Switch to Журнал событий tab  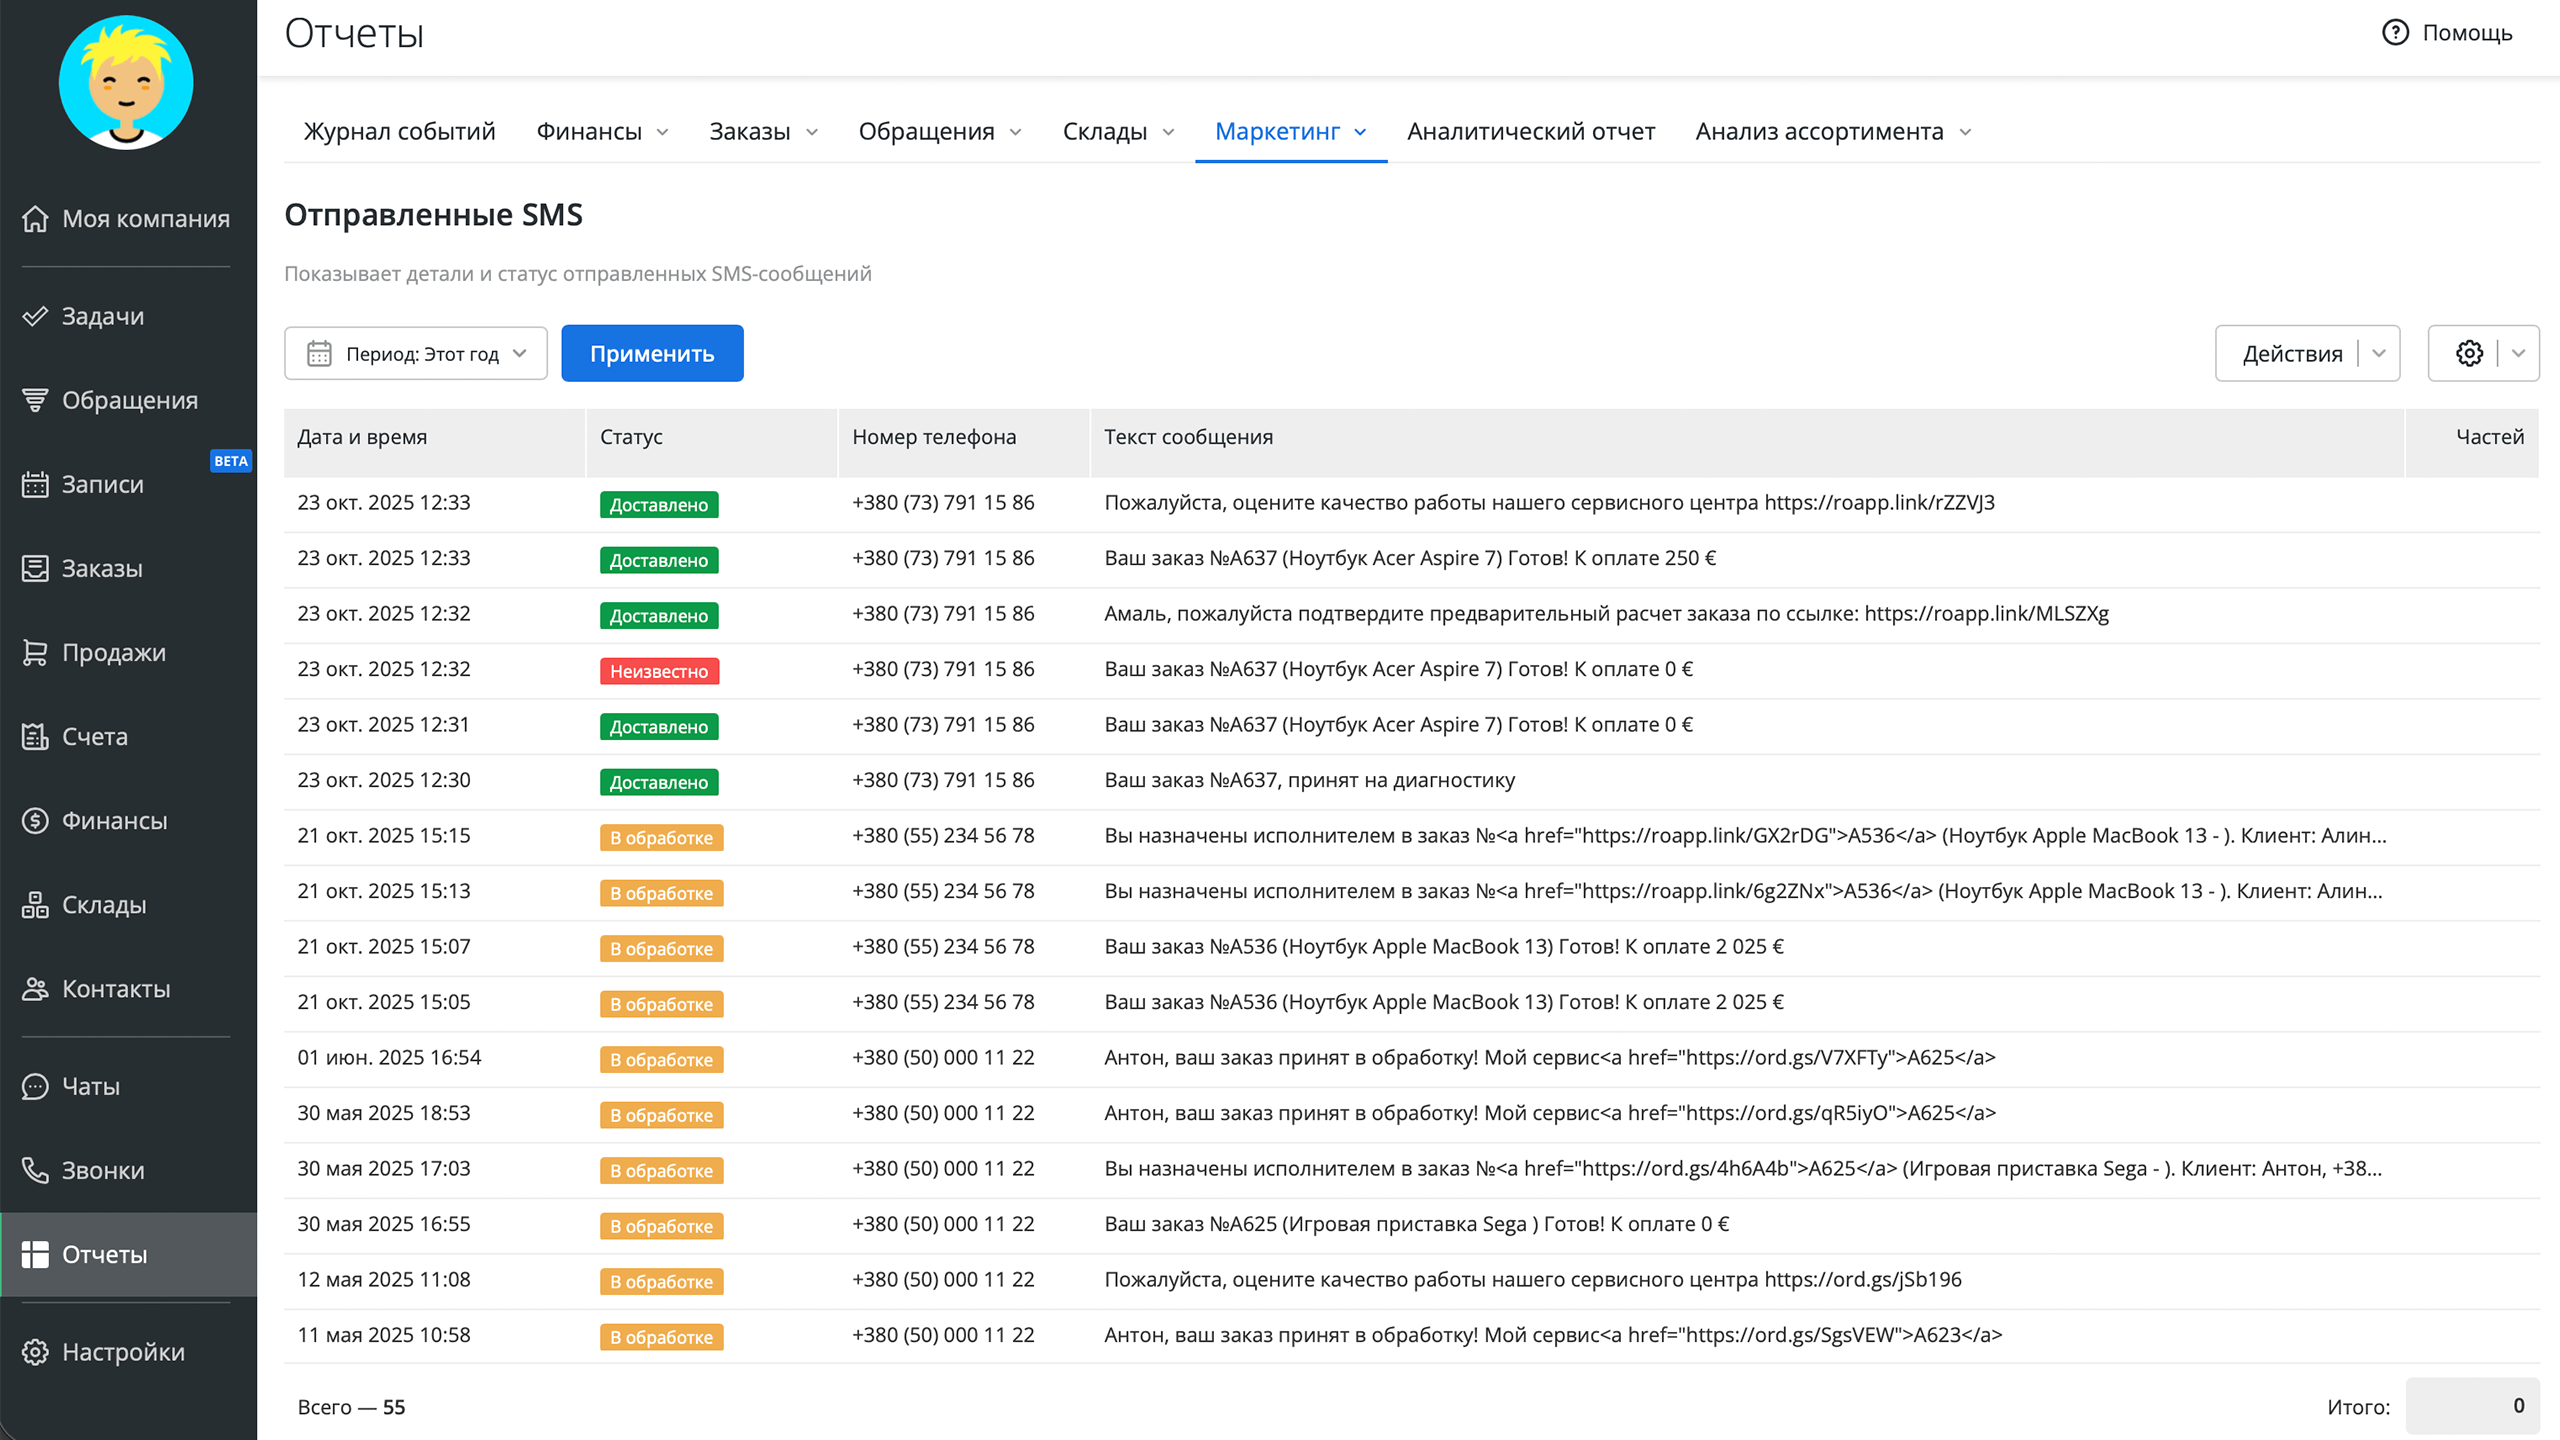(x=399, y=131)
